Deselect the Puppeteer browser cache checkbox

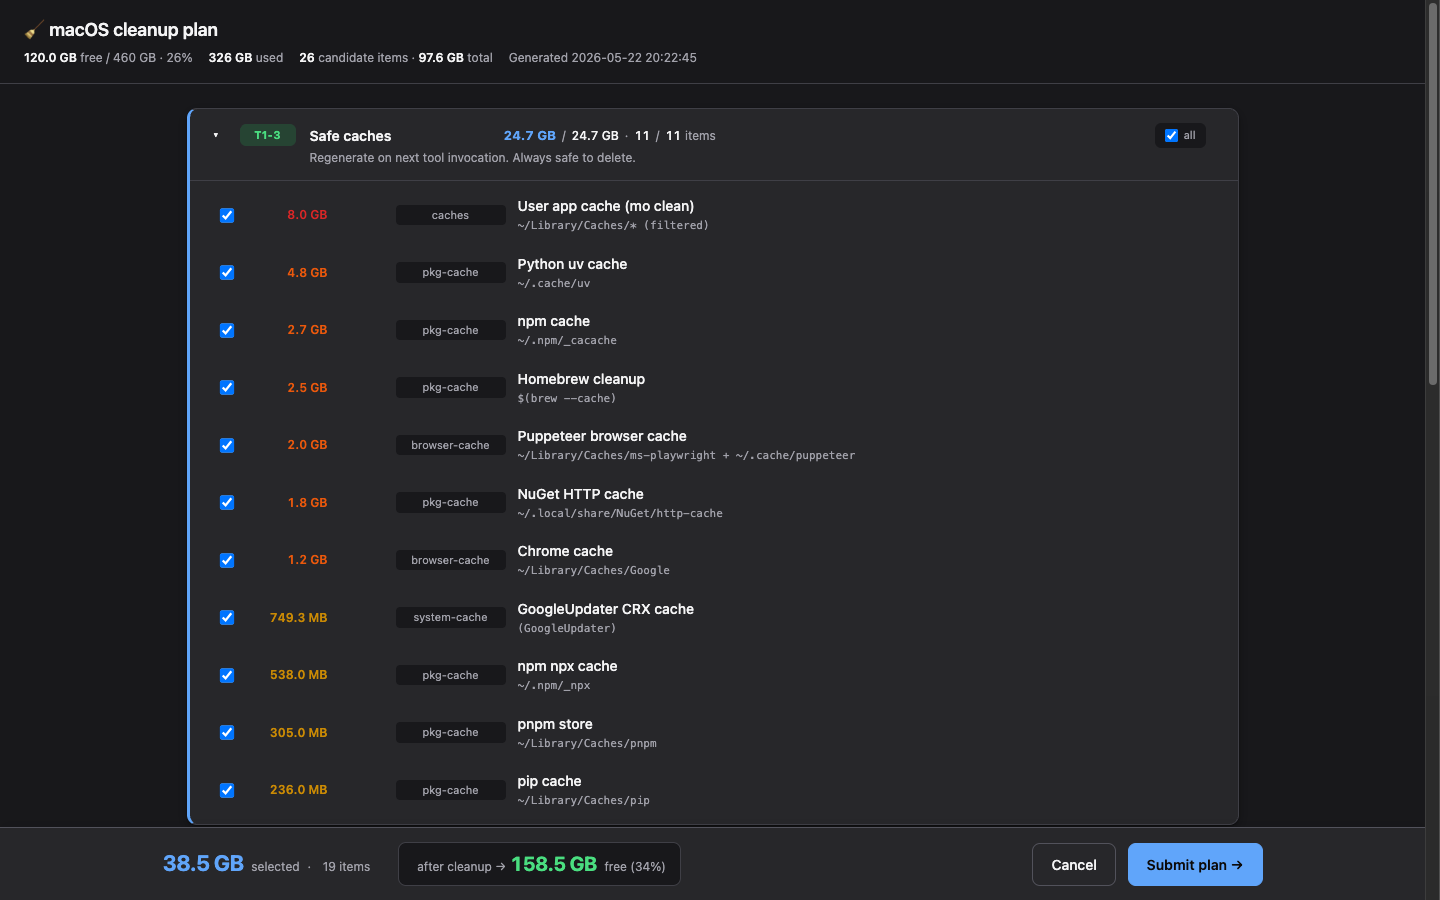227,445
